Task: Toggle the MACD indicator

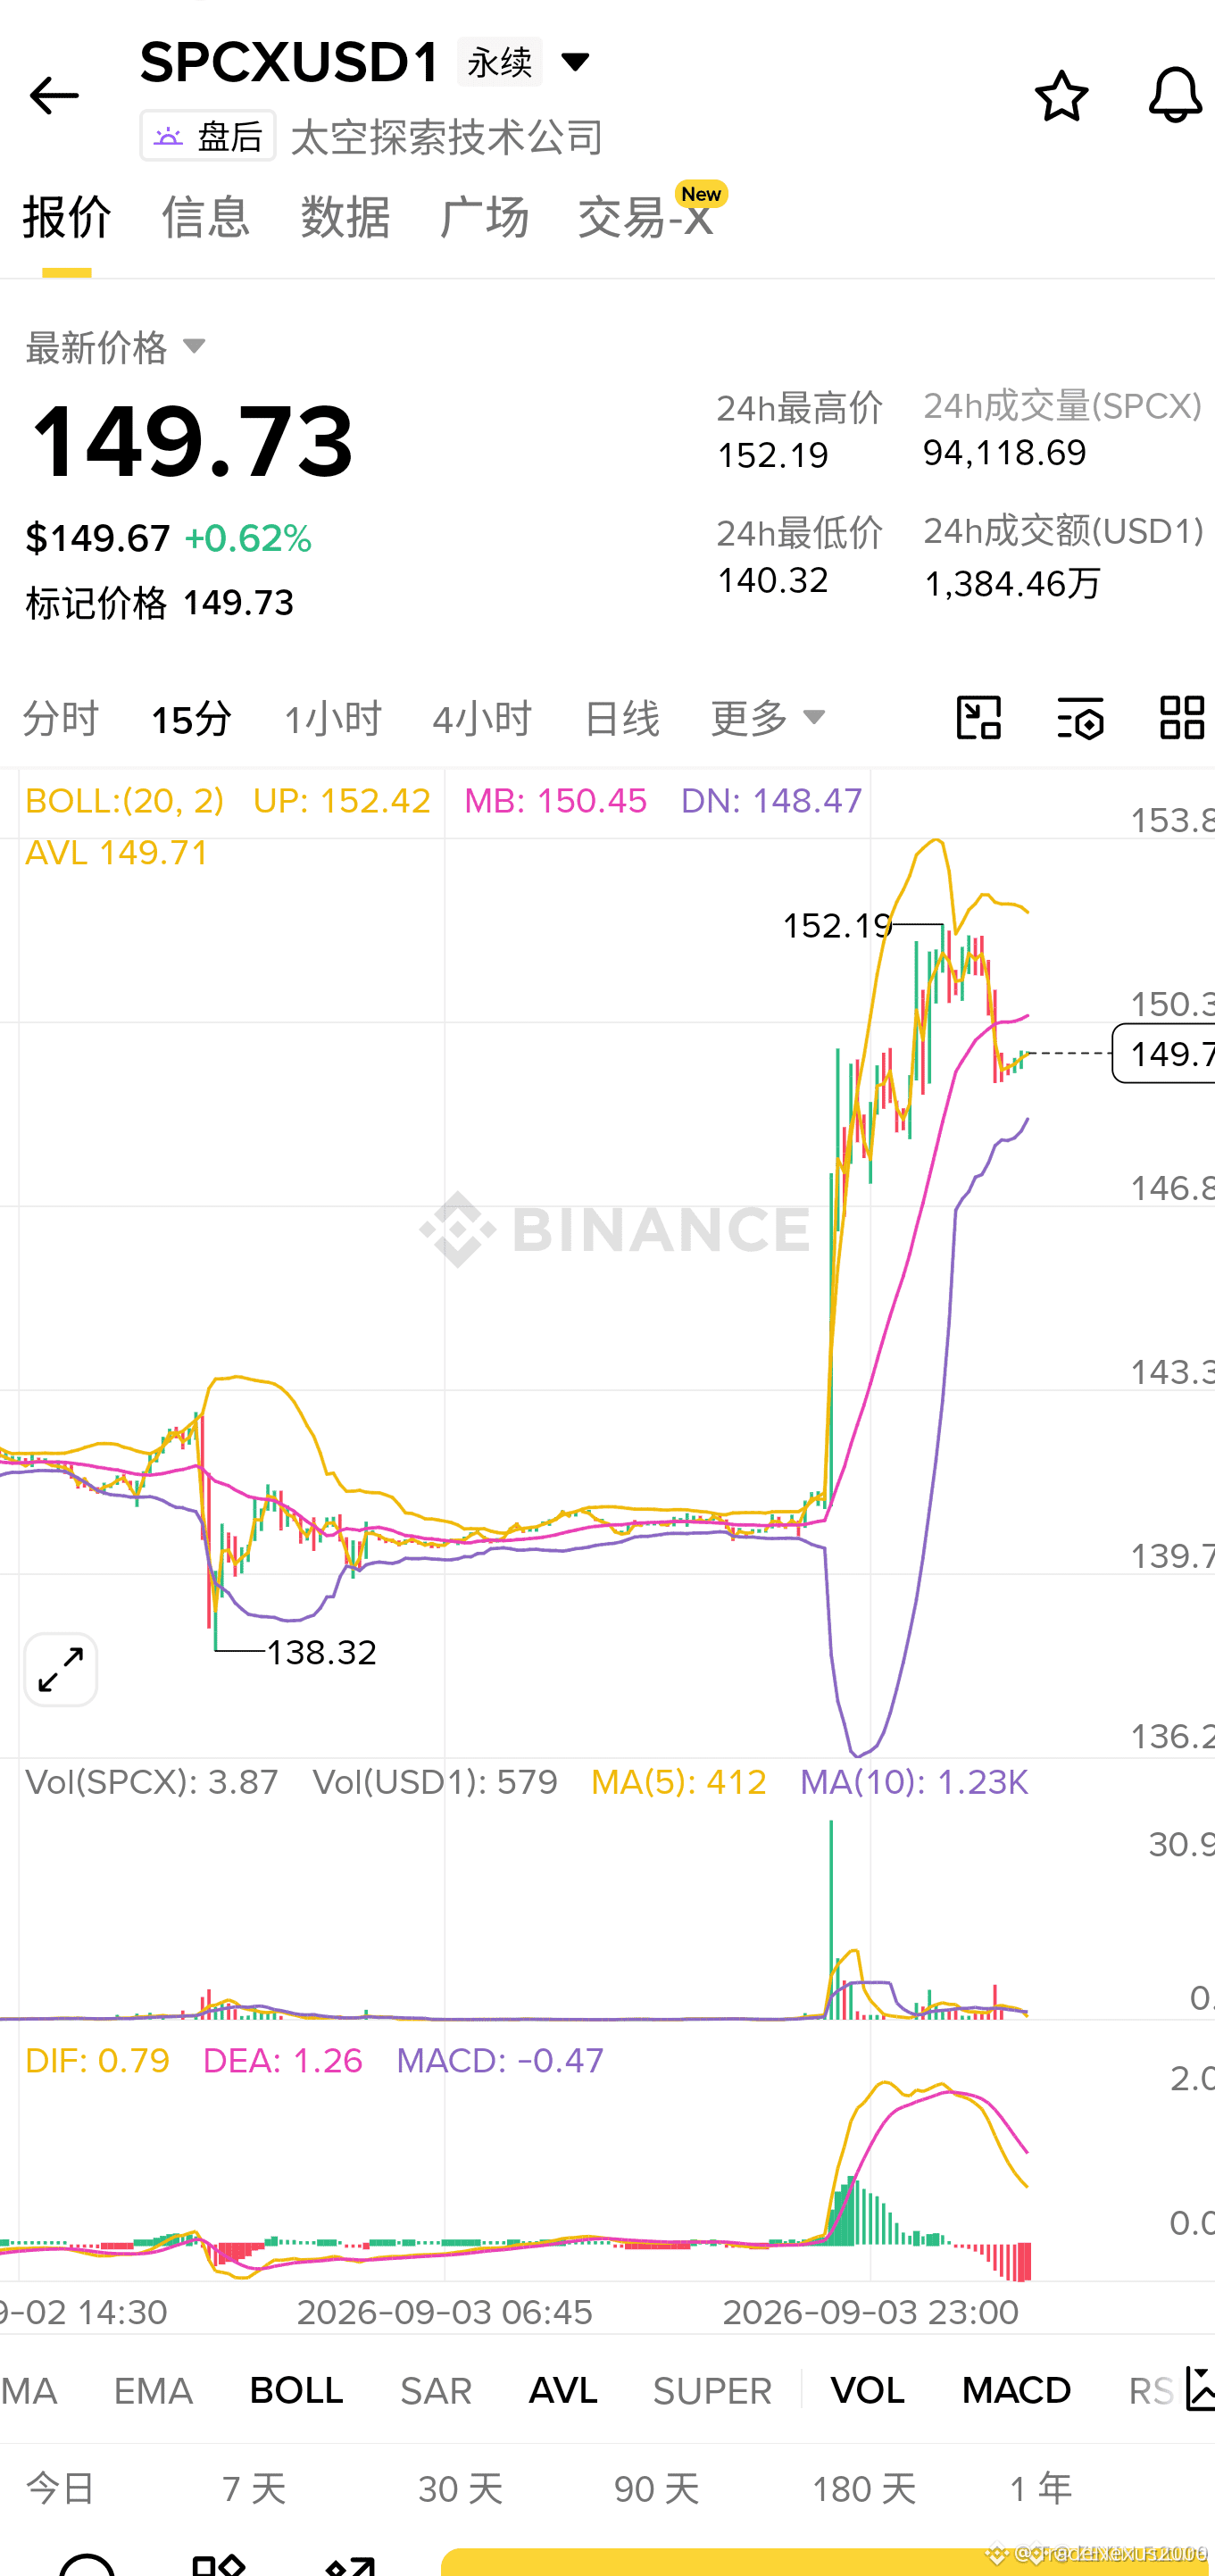Action: point(1016,2391)
